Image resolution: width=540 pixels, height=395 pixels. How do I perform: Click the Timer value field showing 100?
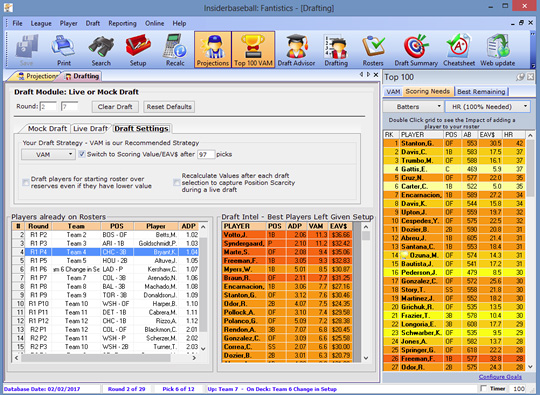(519, 388)
